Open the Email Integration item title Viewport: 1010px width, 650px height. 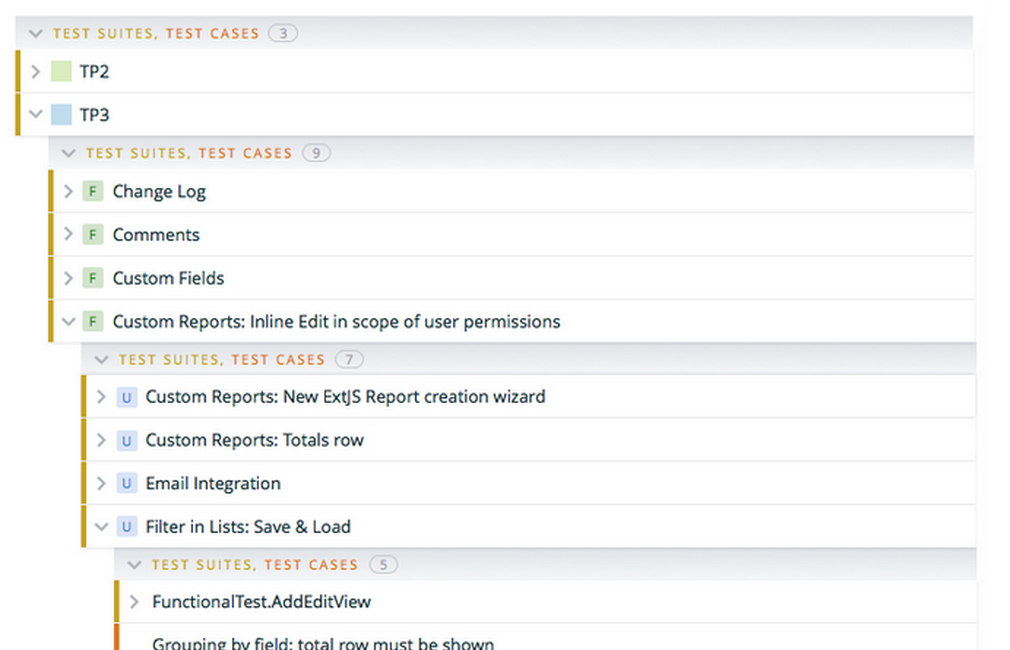pos(212,483)
